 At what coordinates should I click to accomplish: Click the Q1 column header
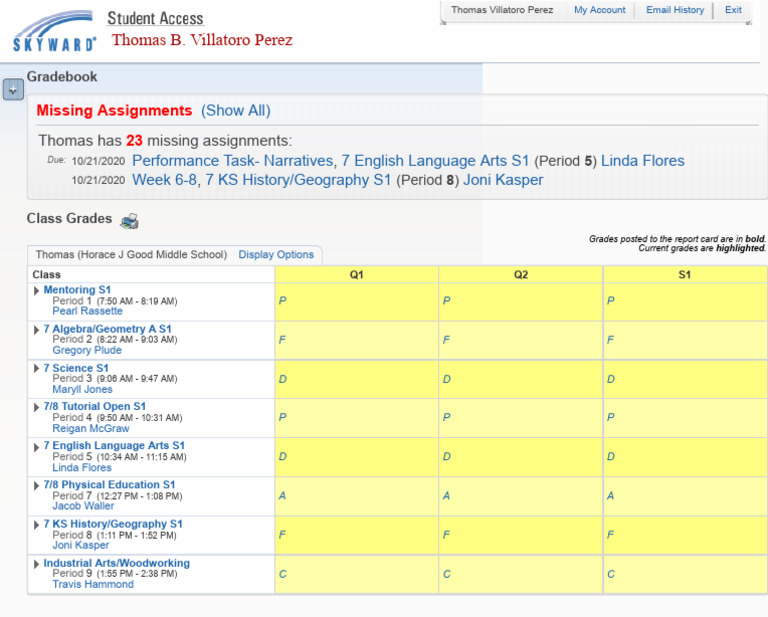tap(357, 274)
